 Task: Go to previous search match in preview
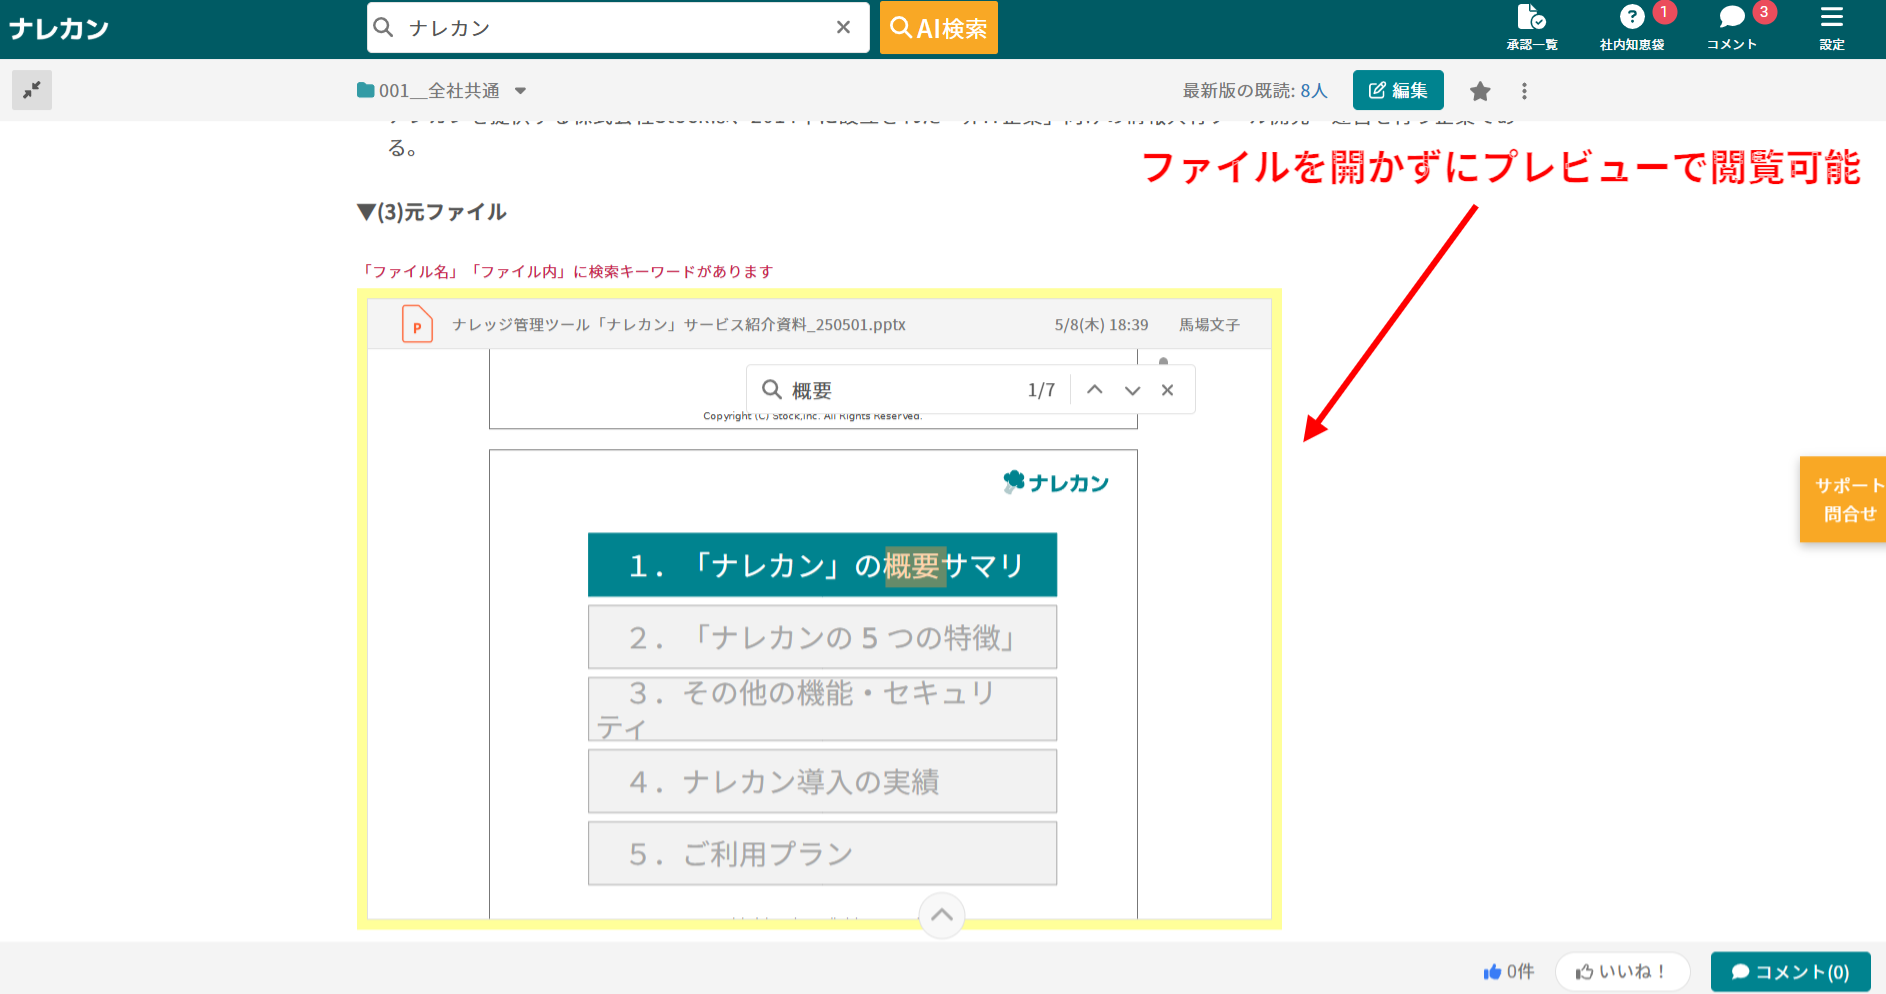tap(1095, 390)
